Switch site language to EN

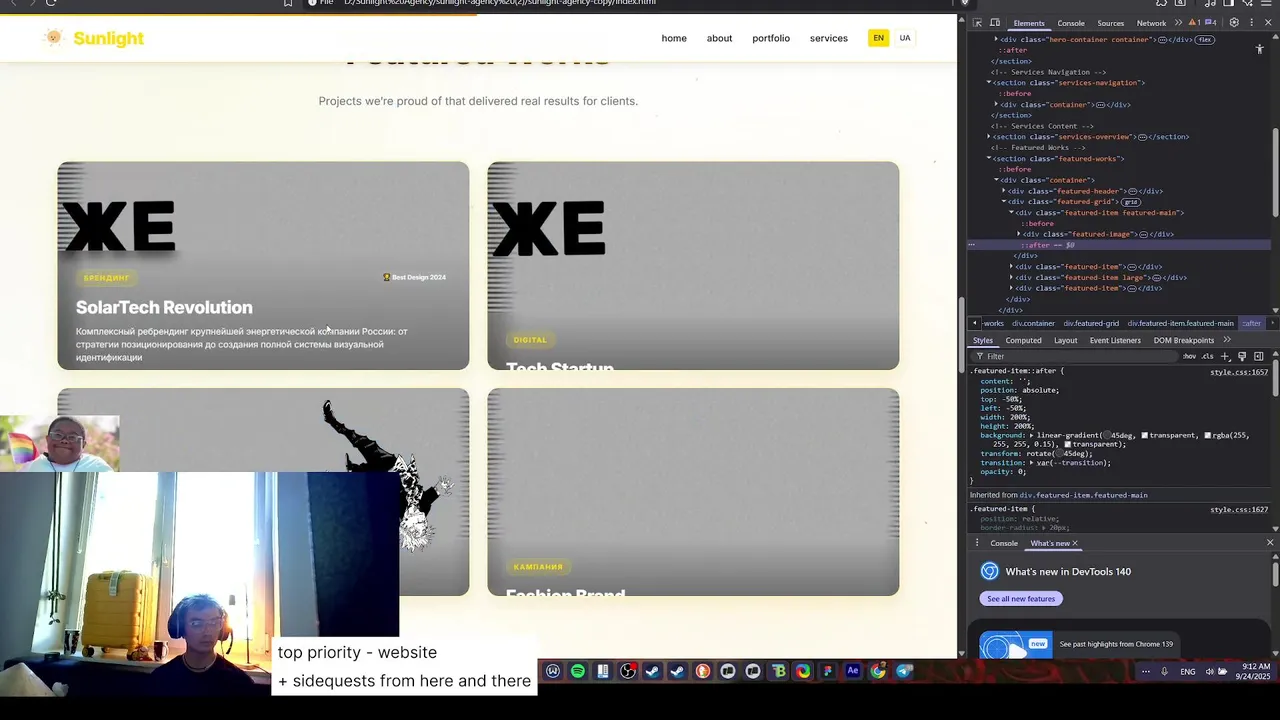[878, 38]
